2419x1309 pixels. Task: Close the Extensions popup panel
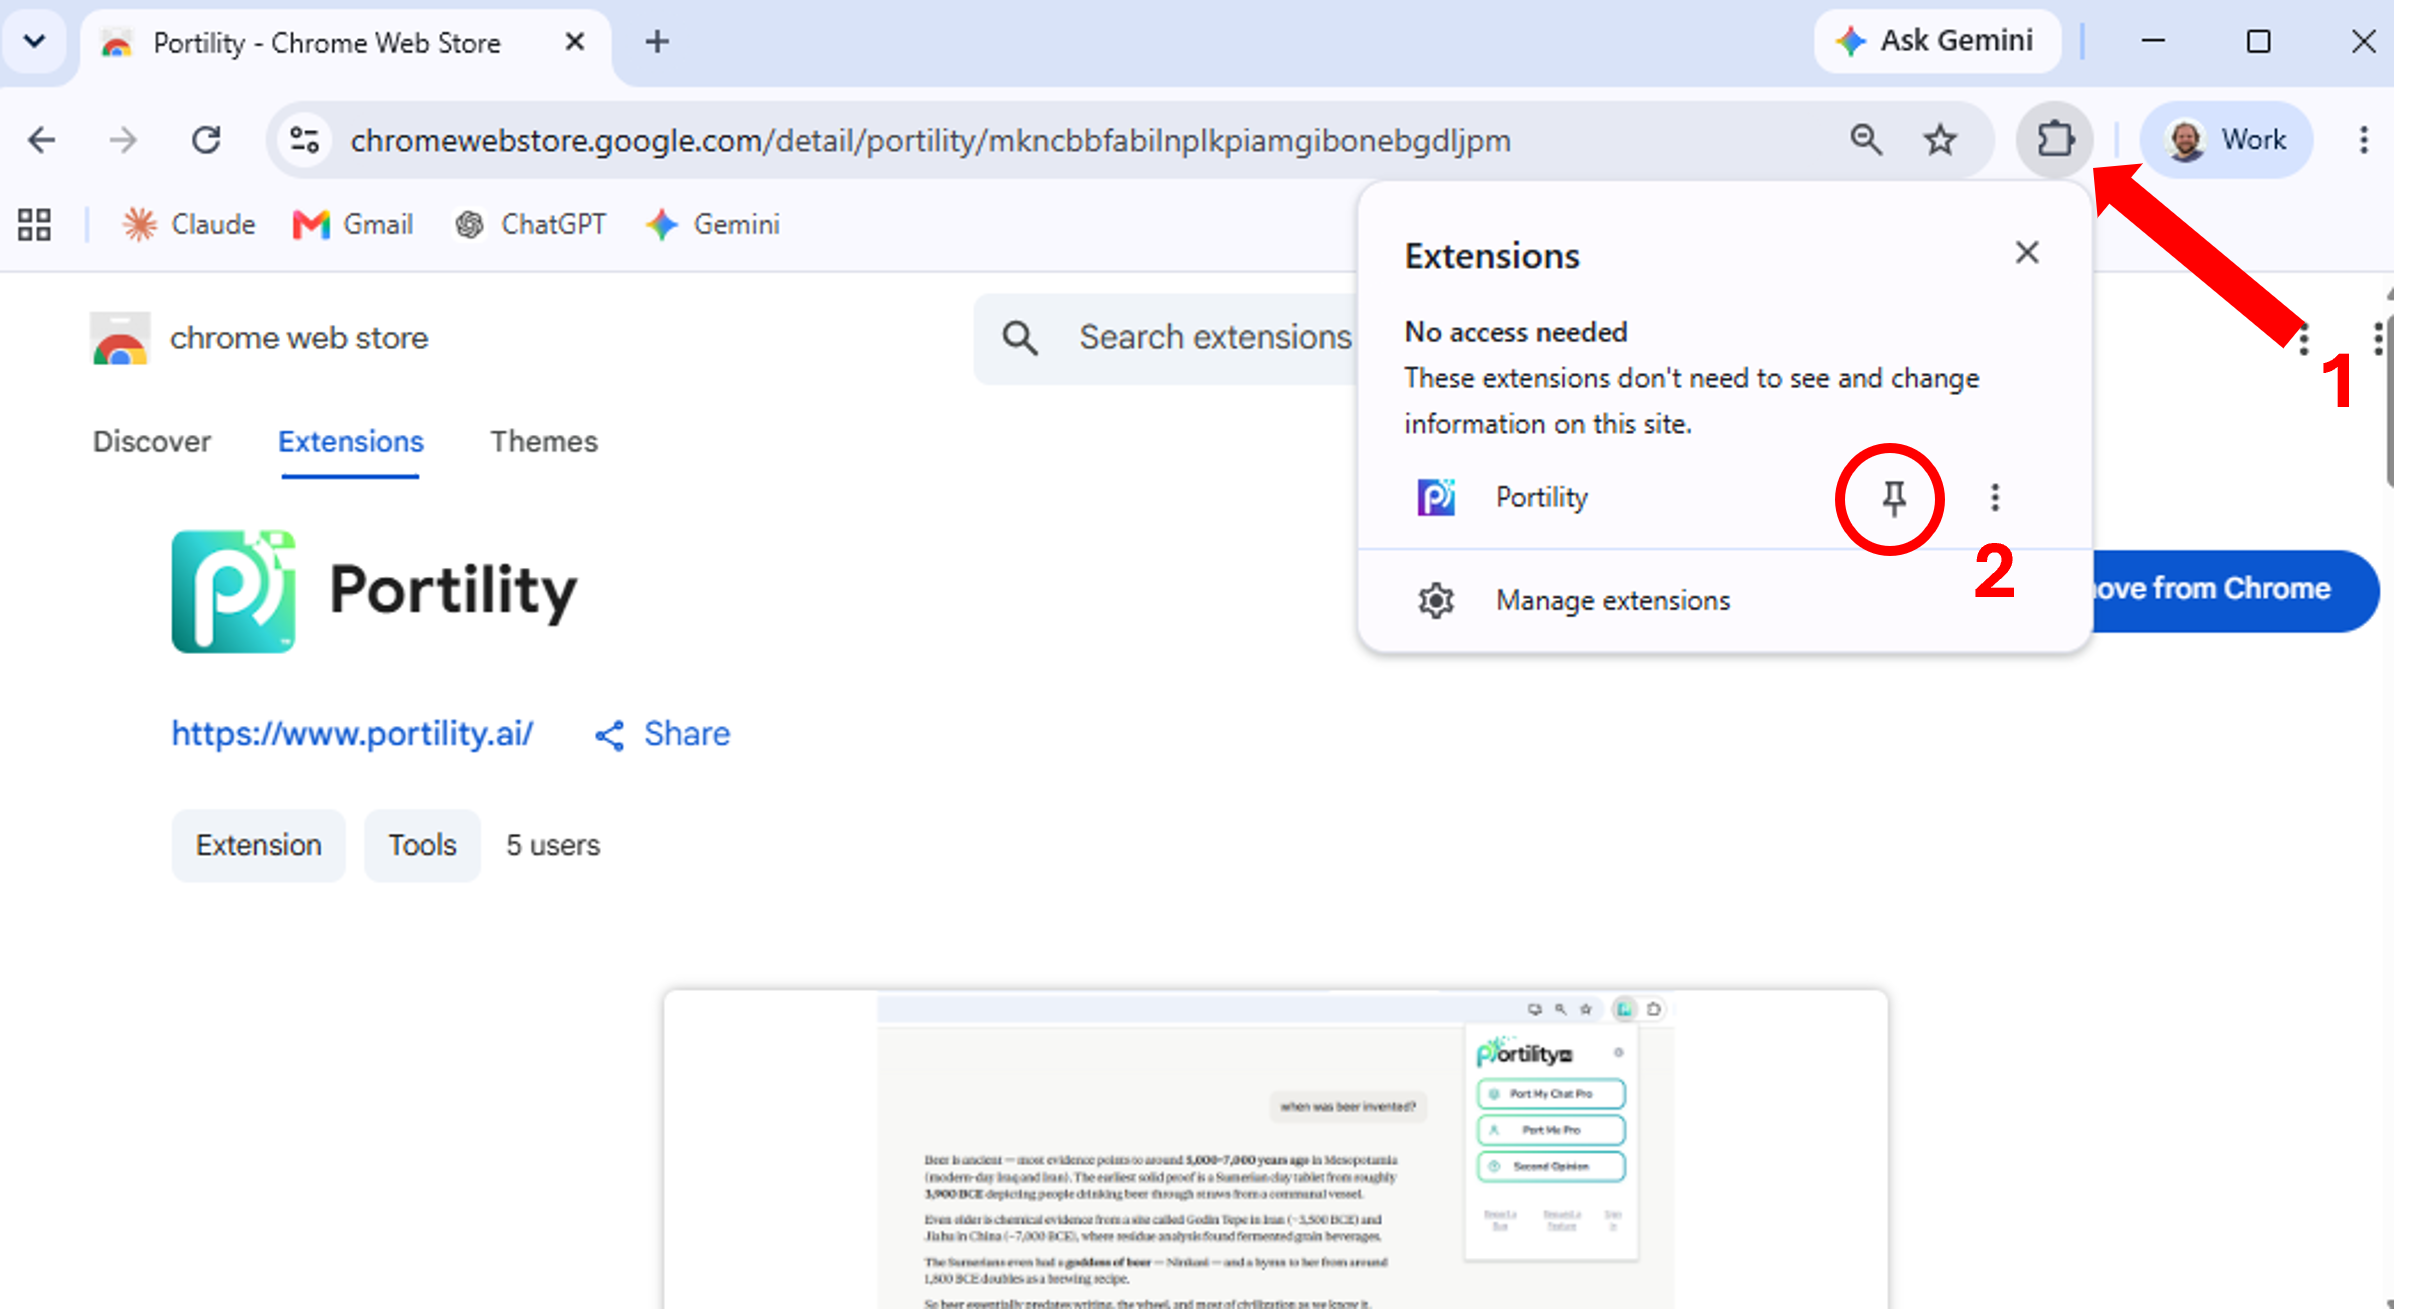(2026, 253)
